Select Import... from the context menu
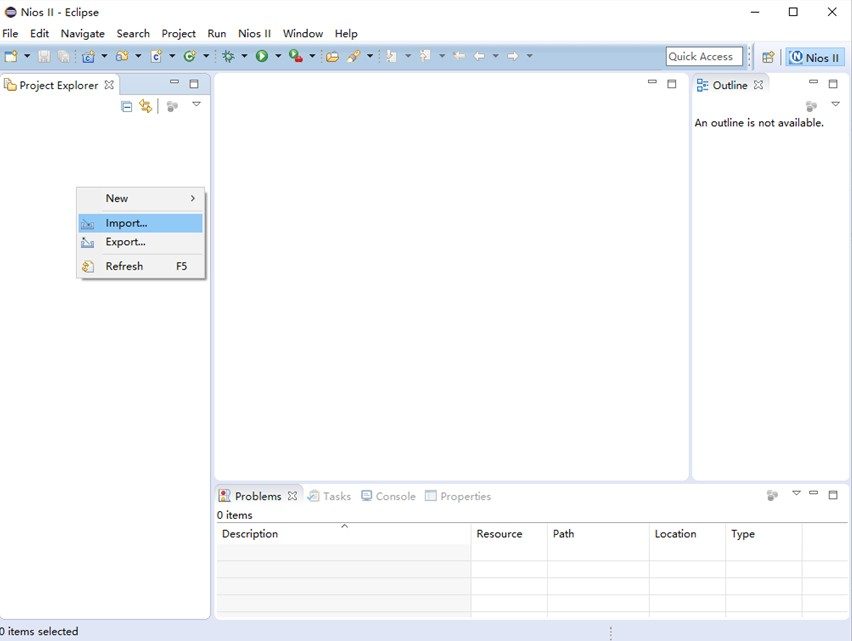Screen dimensions: 852x641 pyautogui.click(x=126, y=223)
